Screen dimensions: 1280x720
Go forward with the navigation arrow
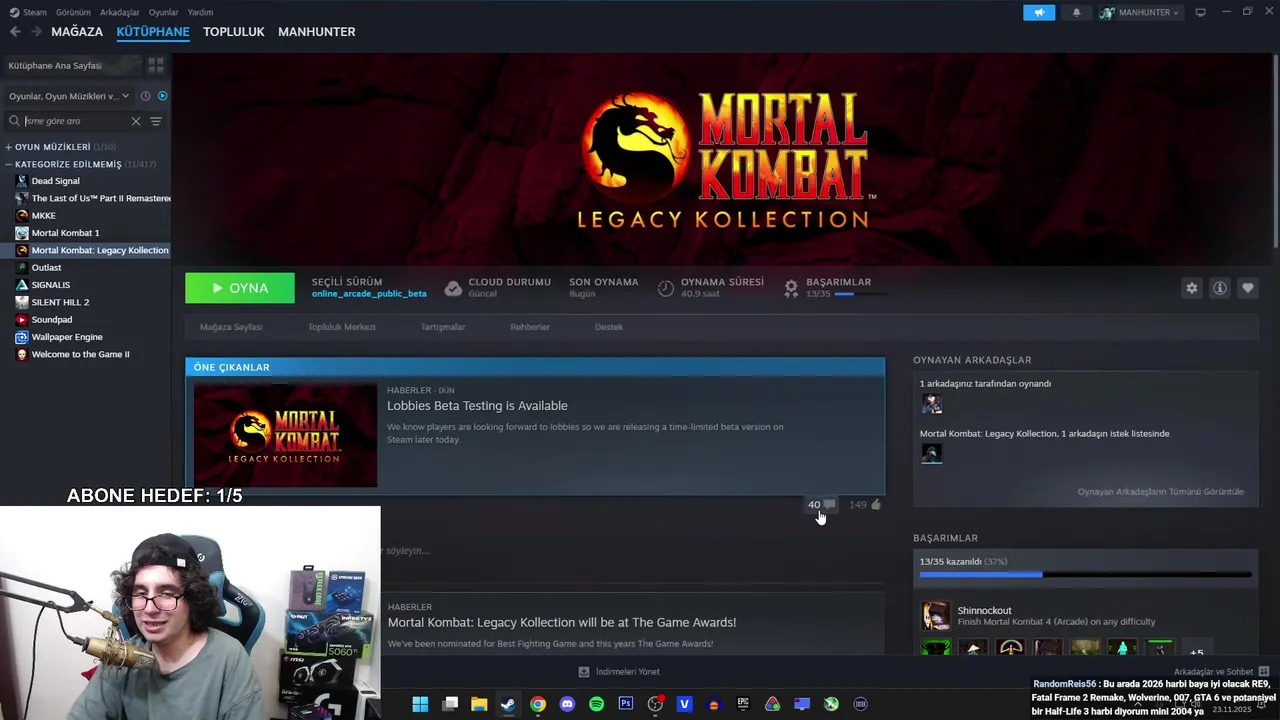tap(36, 32)
